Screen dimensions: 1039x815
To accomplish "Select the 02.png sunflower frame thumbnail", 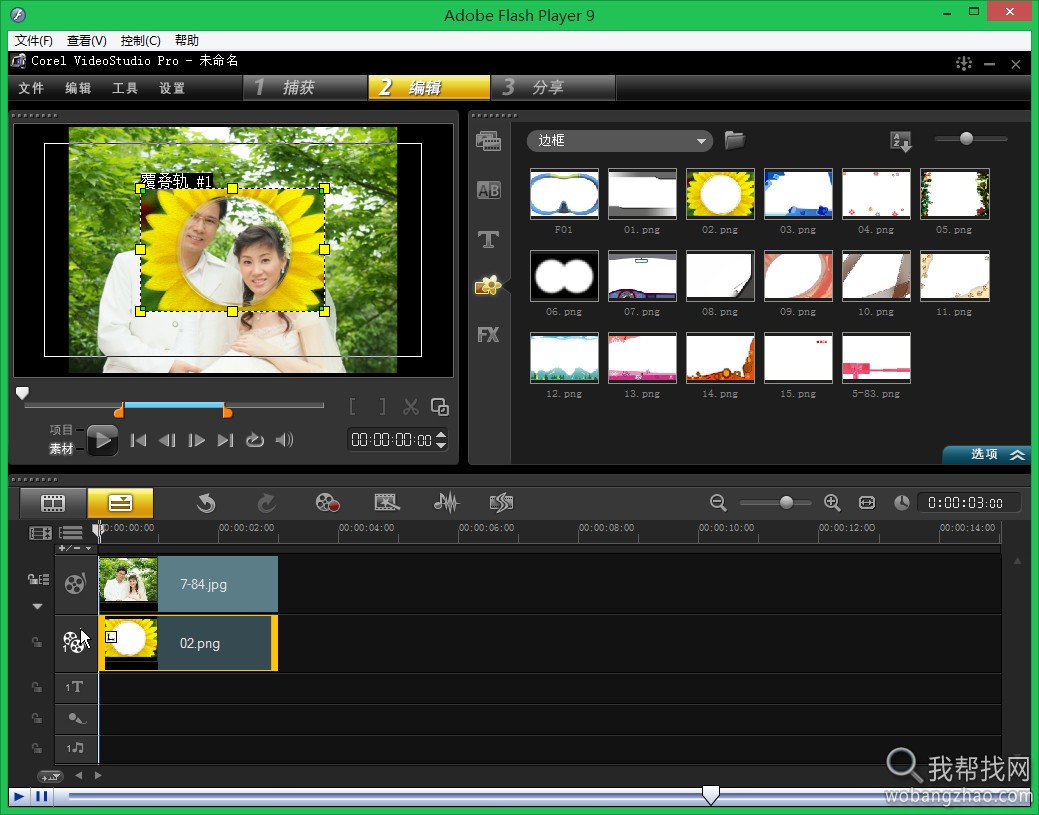I will point(720,193).
